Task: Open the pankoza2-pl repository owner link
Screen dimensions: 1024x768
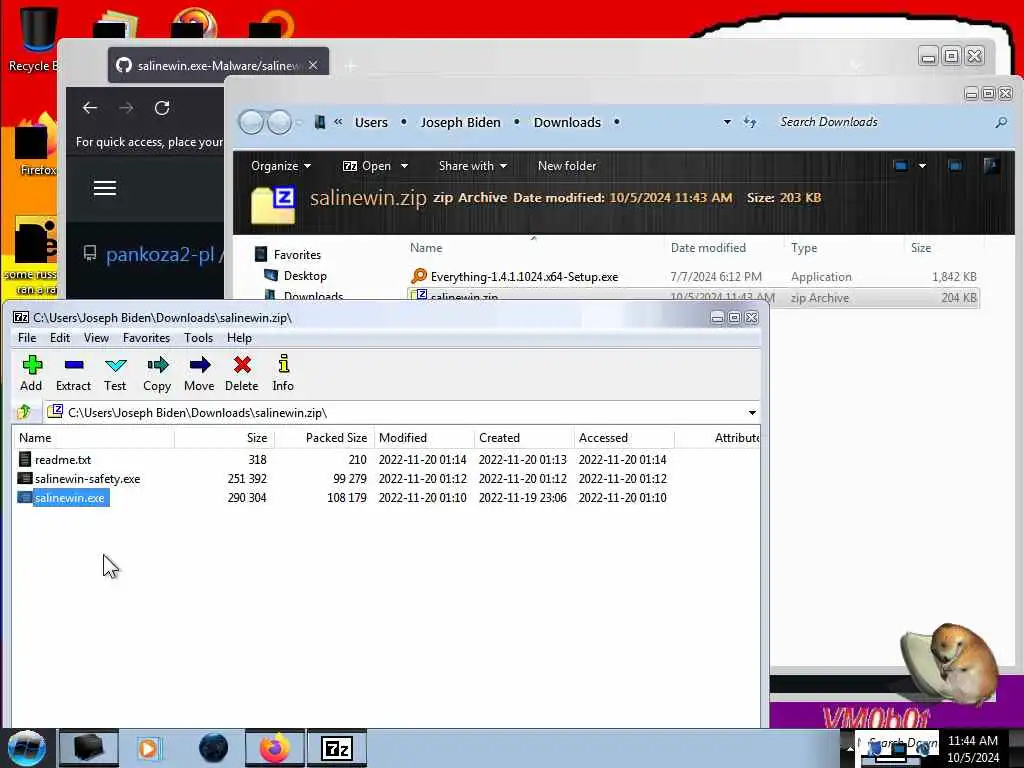Action: coord(160,255)
